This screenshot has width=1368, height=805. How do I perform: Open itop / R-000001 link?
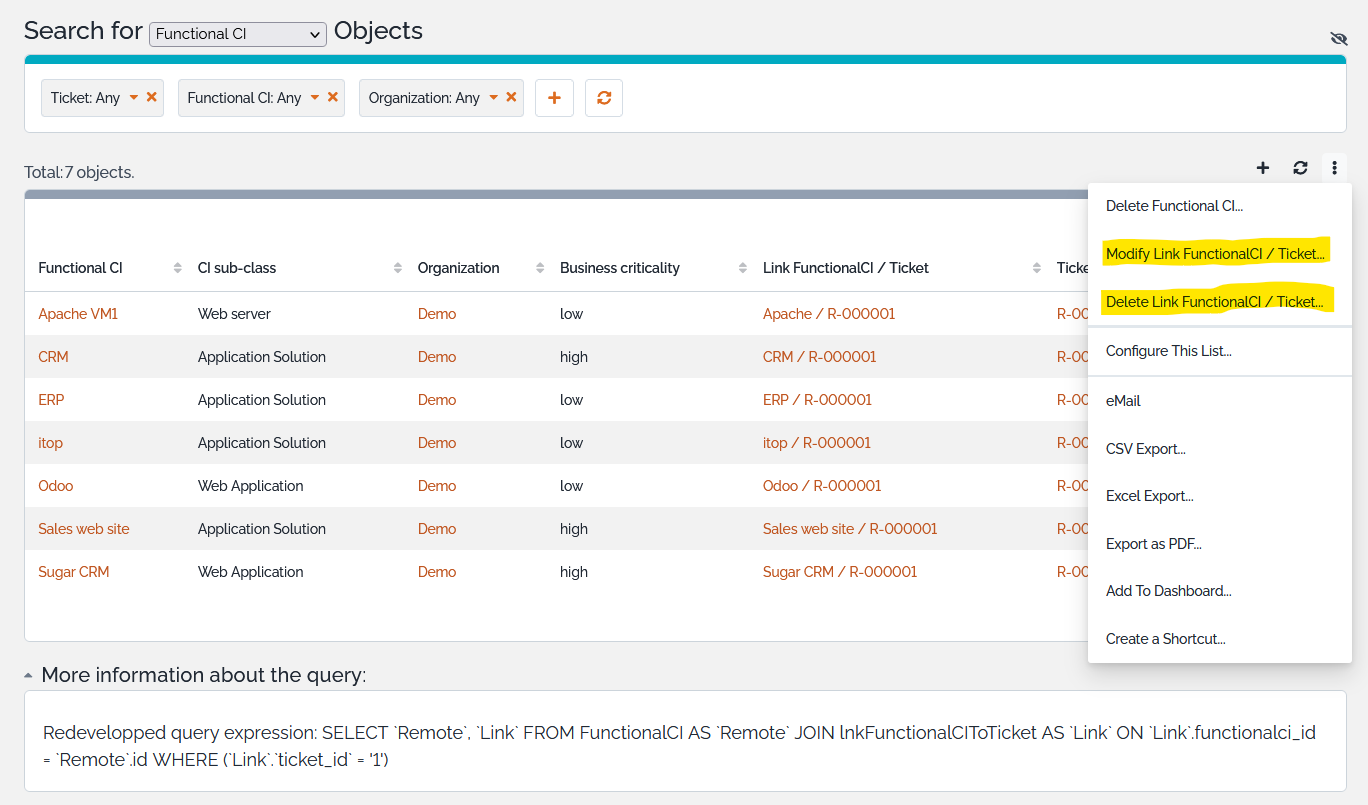pos(817,443)
